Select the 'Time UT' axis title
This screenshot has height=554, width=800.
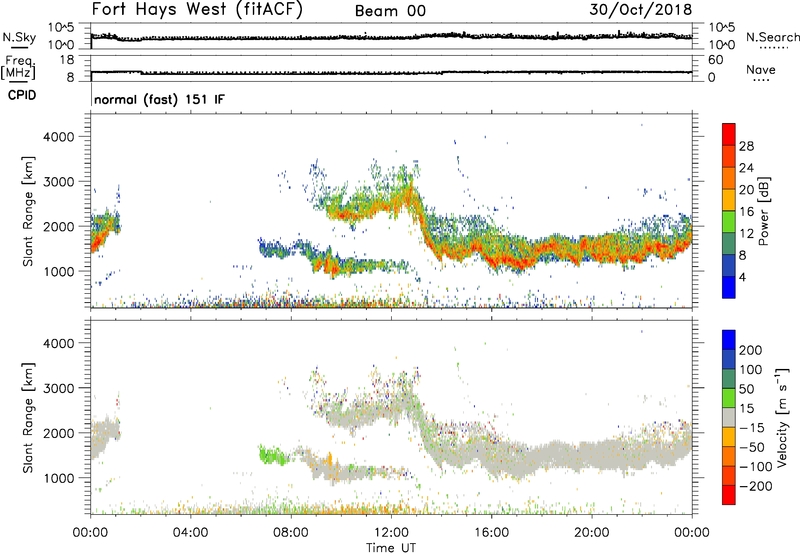391,548
